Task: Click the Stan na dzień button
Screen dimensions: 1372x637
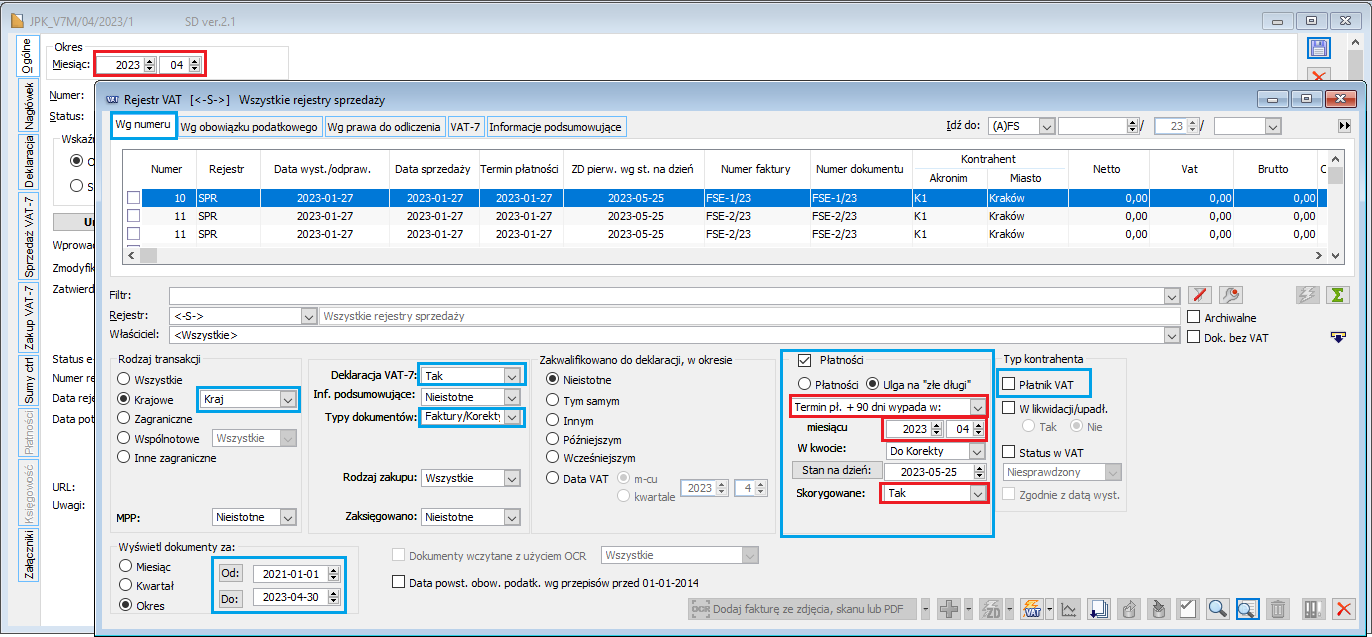Action: click(x=836, y=471)
